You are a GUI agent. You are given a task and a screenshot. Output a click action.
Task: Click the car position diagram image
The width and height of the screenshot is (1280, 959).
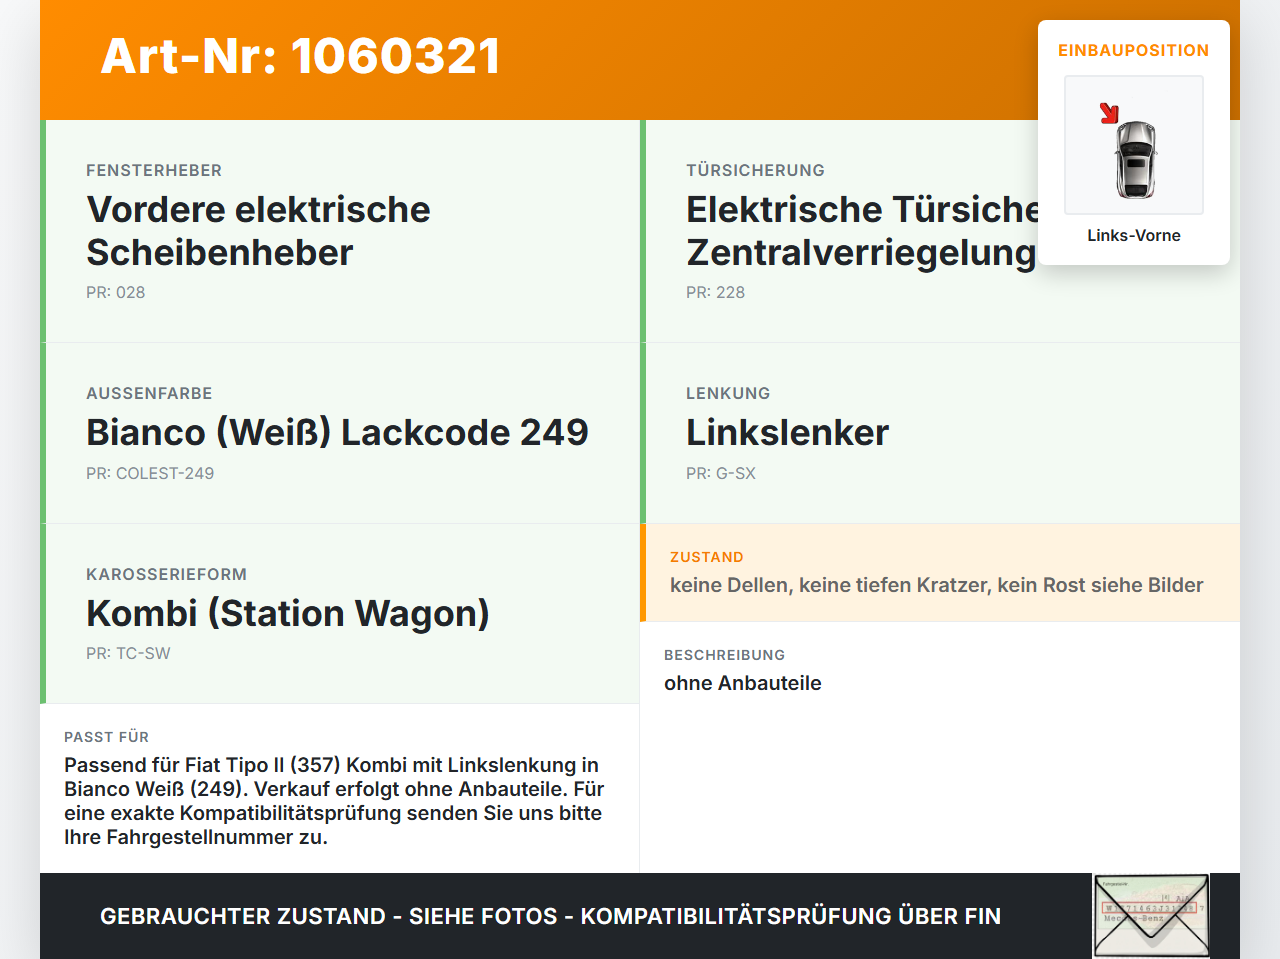1134,145
